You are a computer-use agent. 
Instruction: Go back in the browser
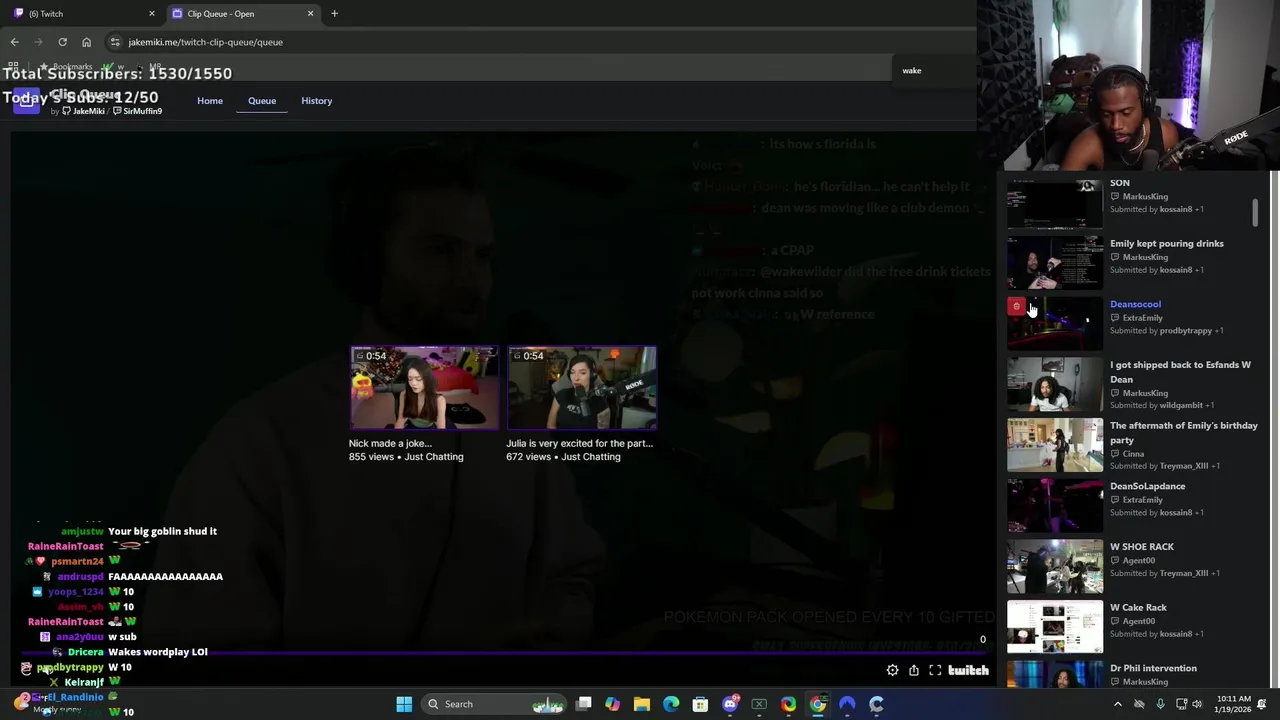point(14,42)
